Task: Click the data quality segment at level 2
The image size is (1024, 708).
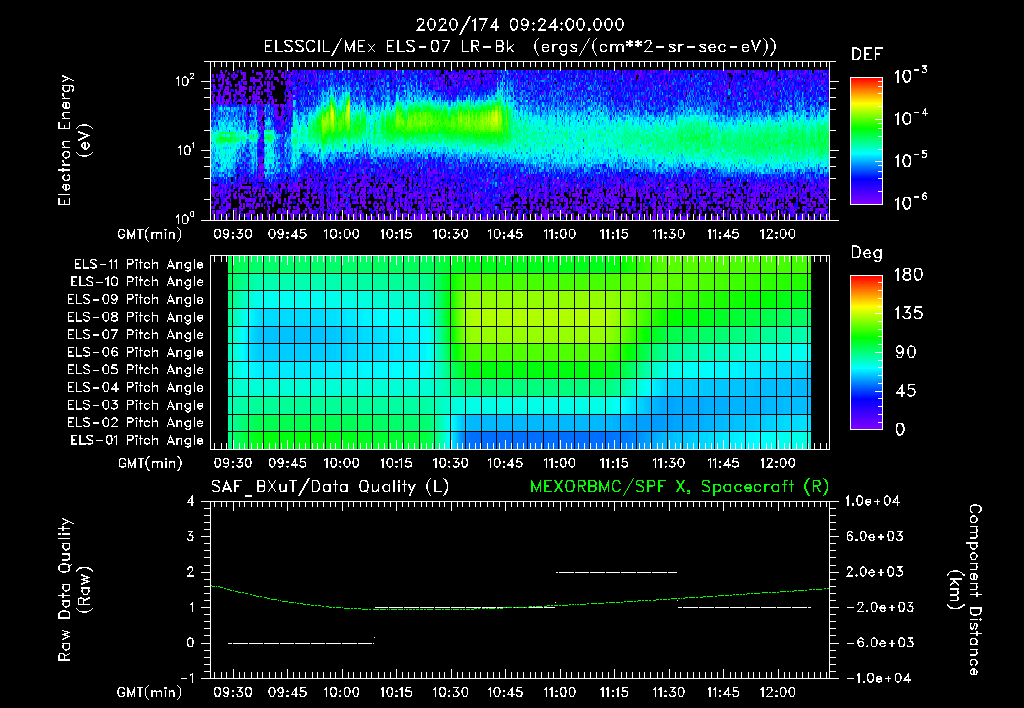Action: pyautogui.click(x=616, y=572)
